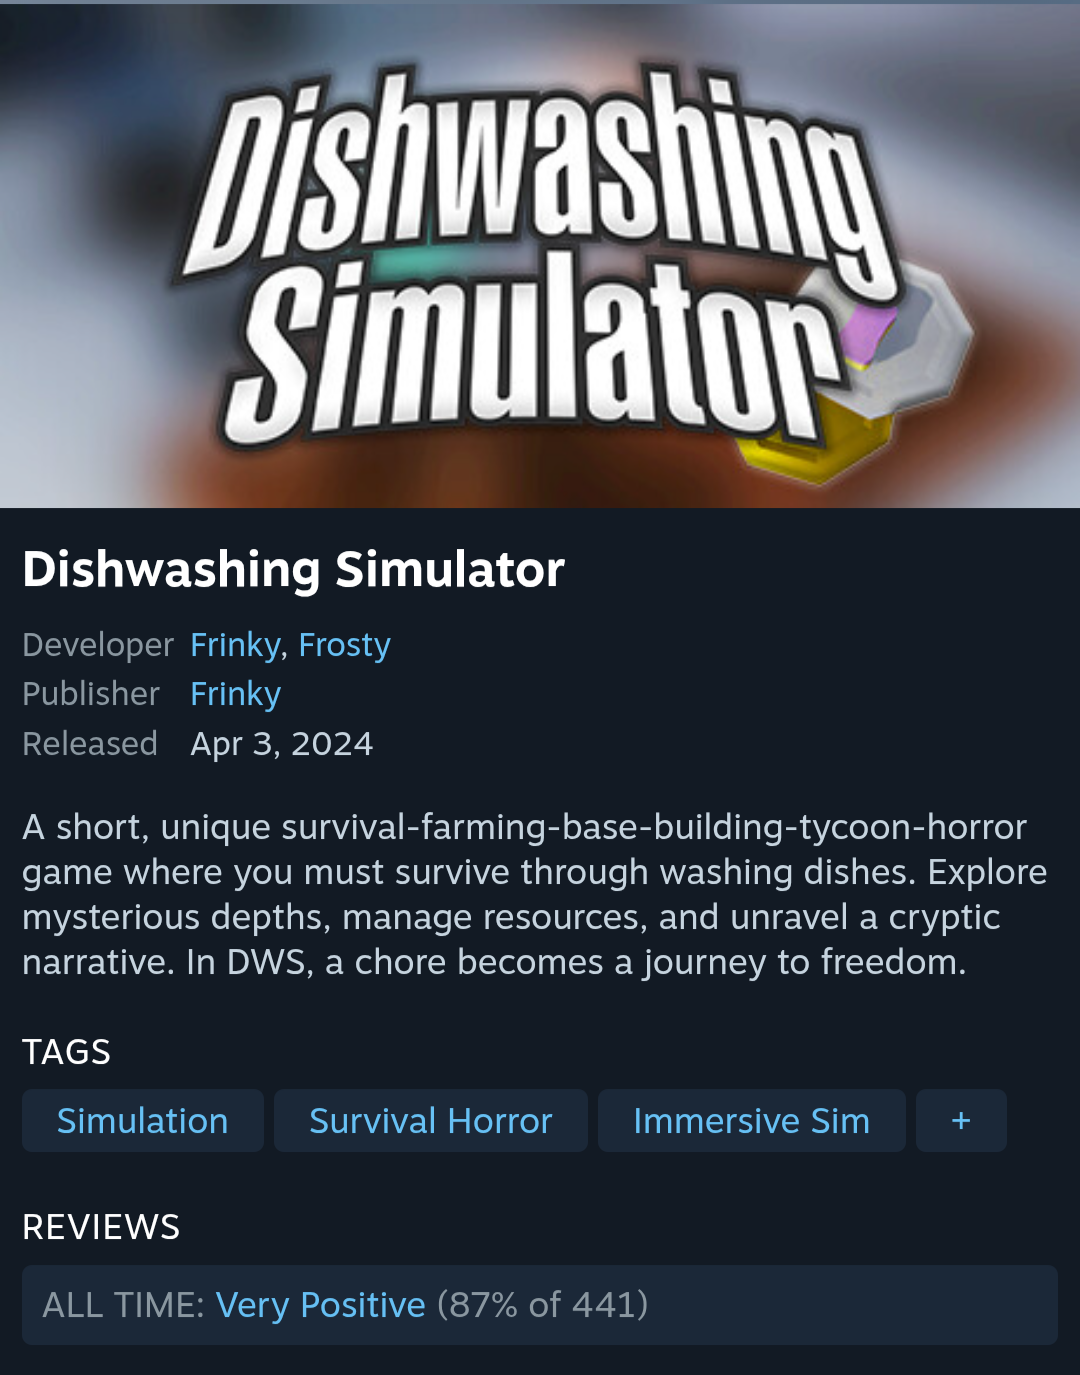
Task: Click the Developer field label
Action: pos(98,645)
